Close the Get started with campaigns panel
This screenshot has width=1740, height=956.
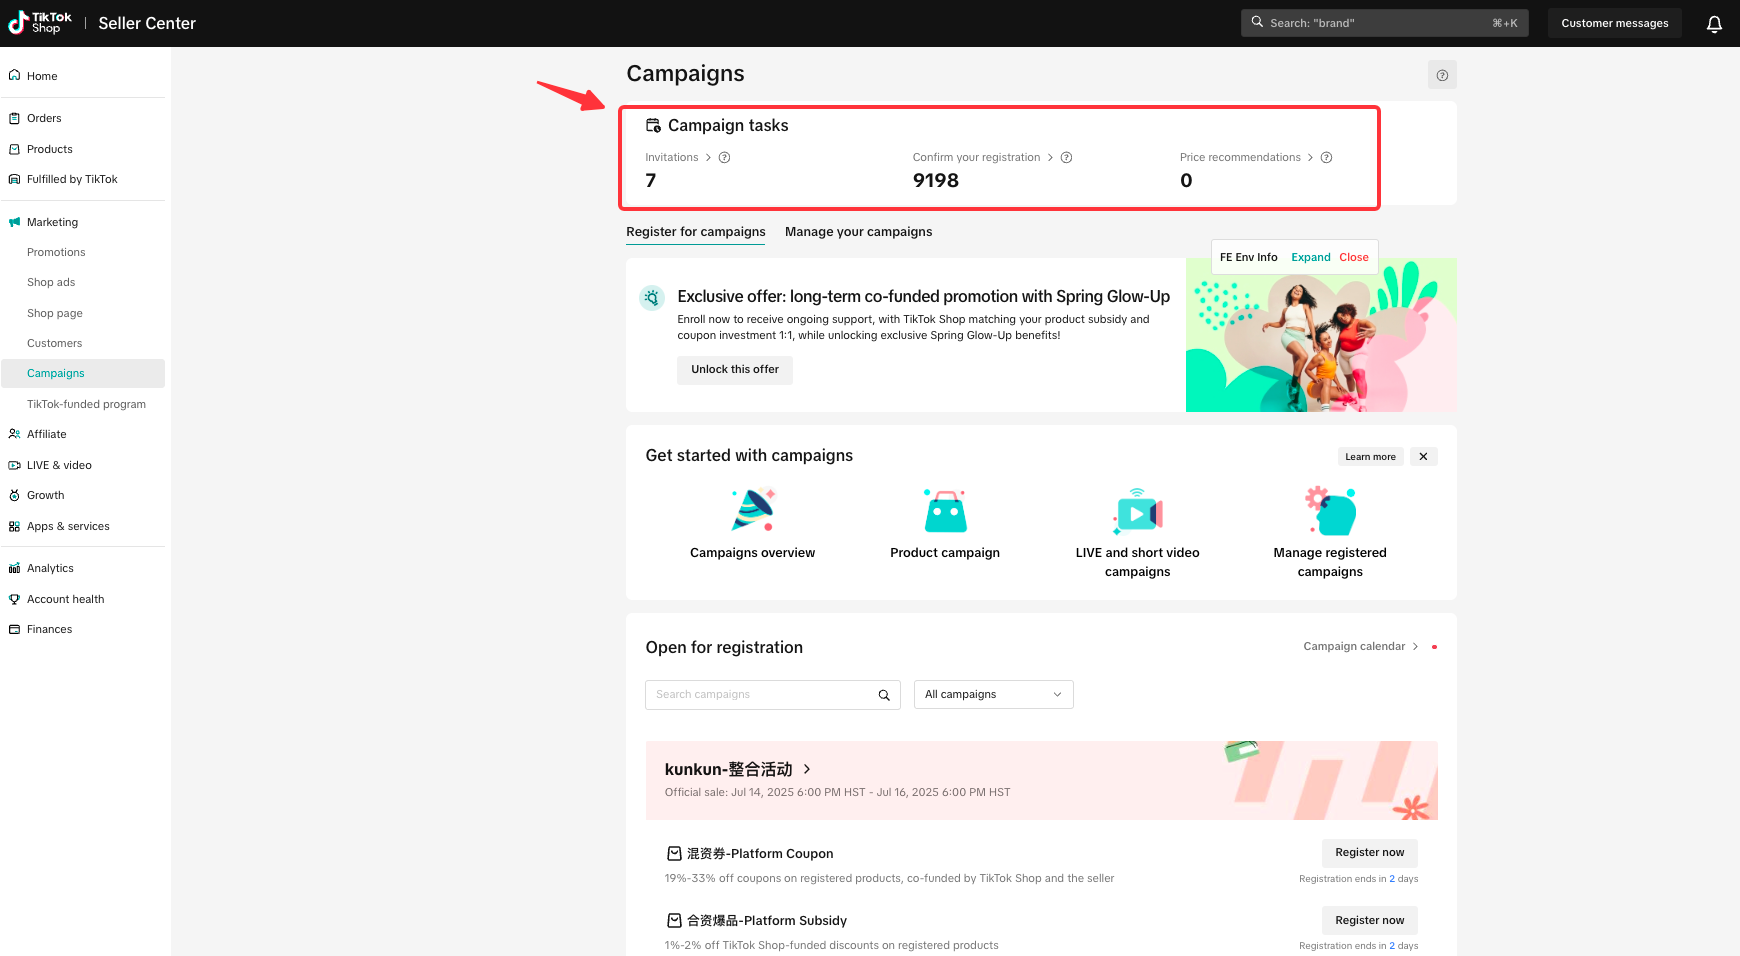(1423, 457)
